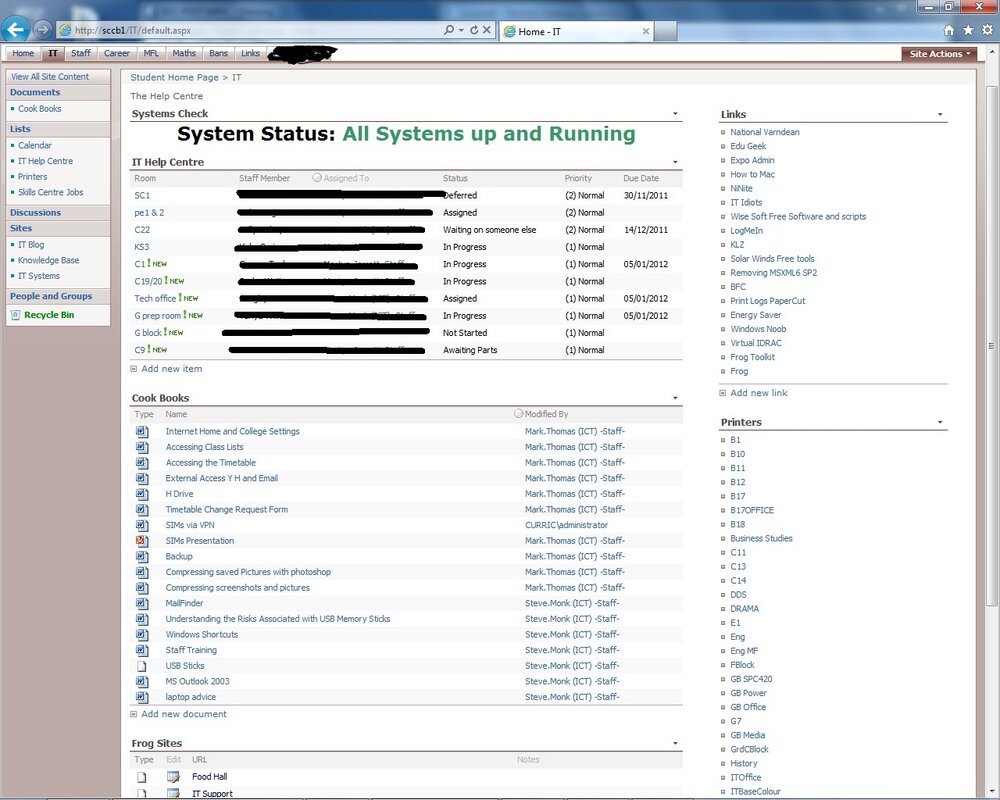Screen dimensions: 1000x800
Task: Open Skills Centre Jobs list link
Action: click(50, 192)
